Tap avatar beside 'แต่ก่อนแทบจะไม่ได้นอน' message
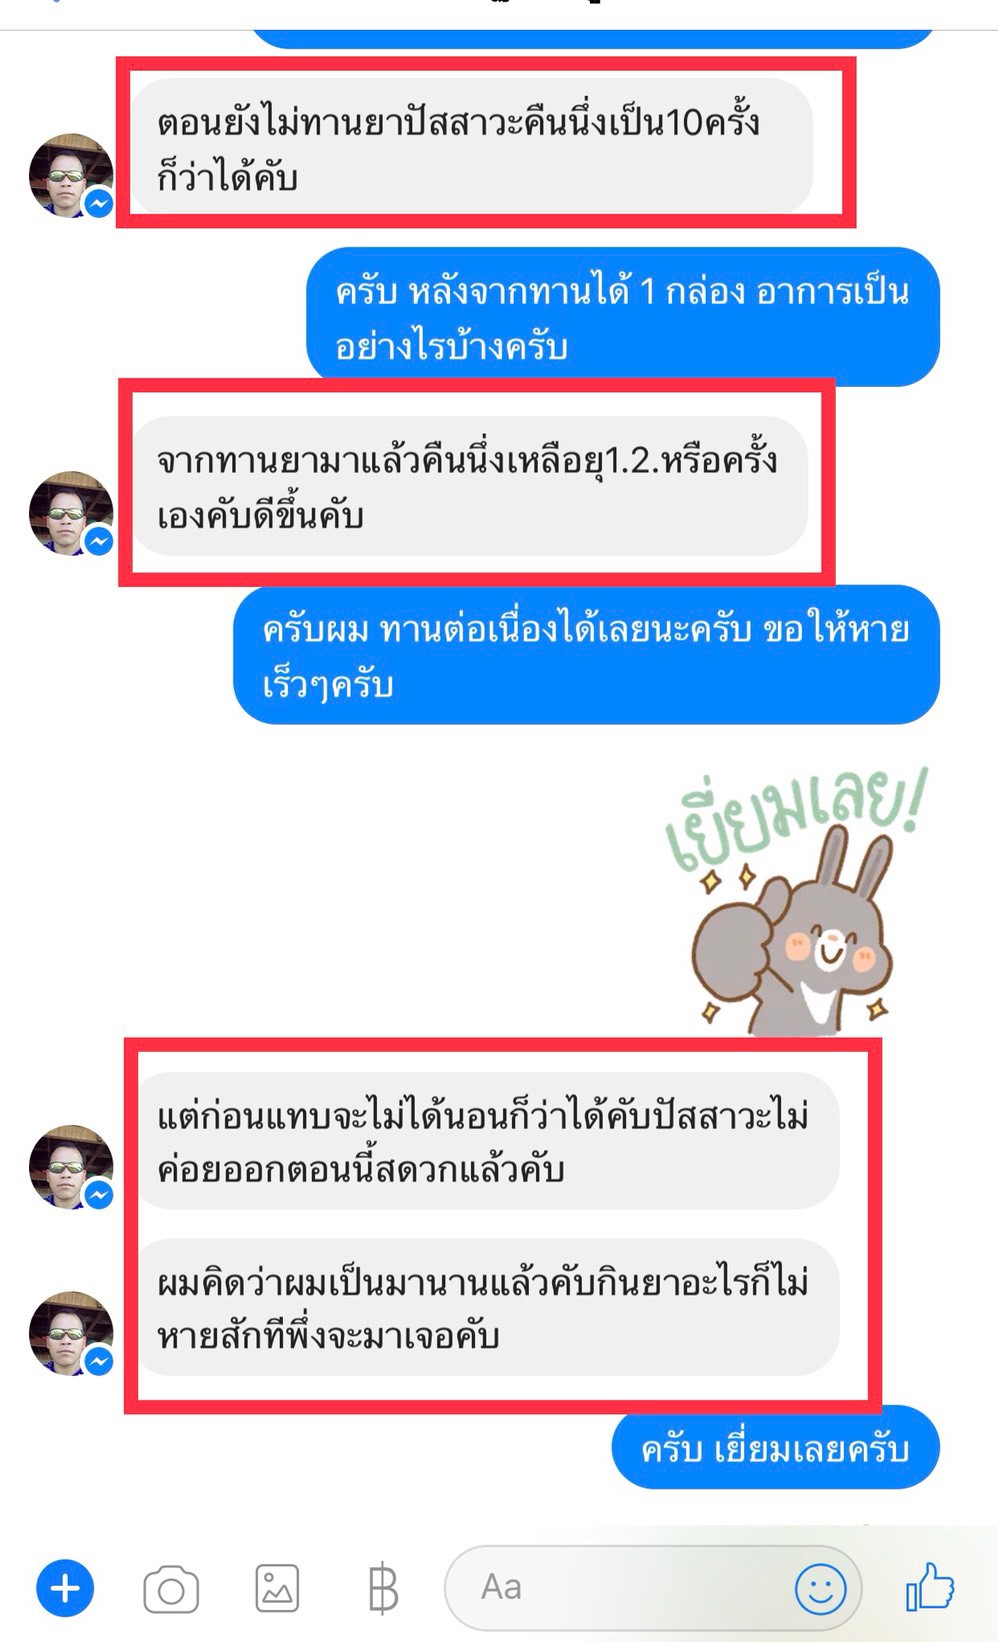998x1642 pixels. [x=71, y=1167]
